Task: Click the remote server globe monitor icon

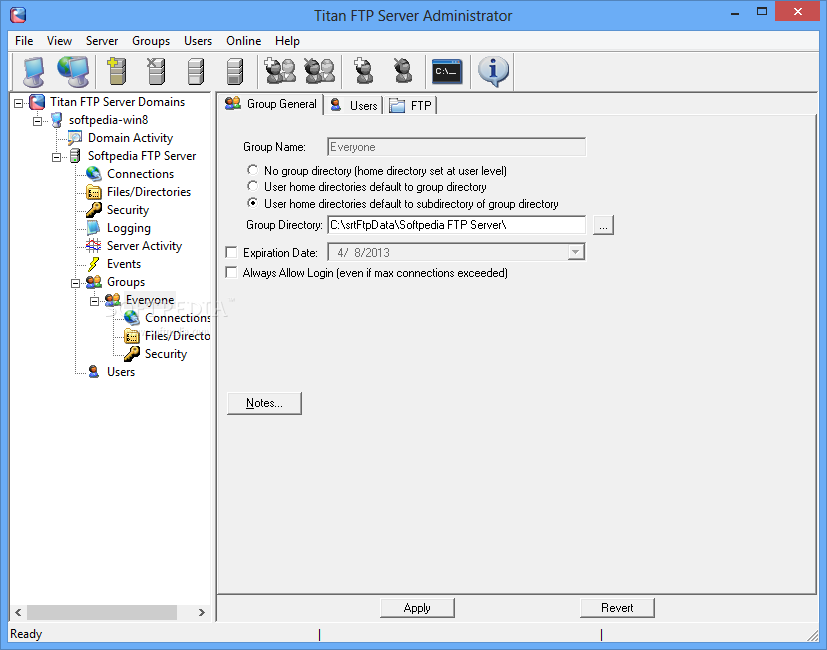Action: point(73,71)
